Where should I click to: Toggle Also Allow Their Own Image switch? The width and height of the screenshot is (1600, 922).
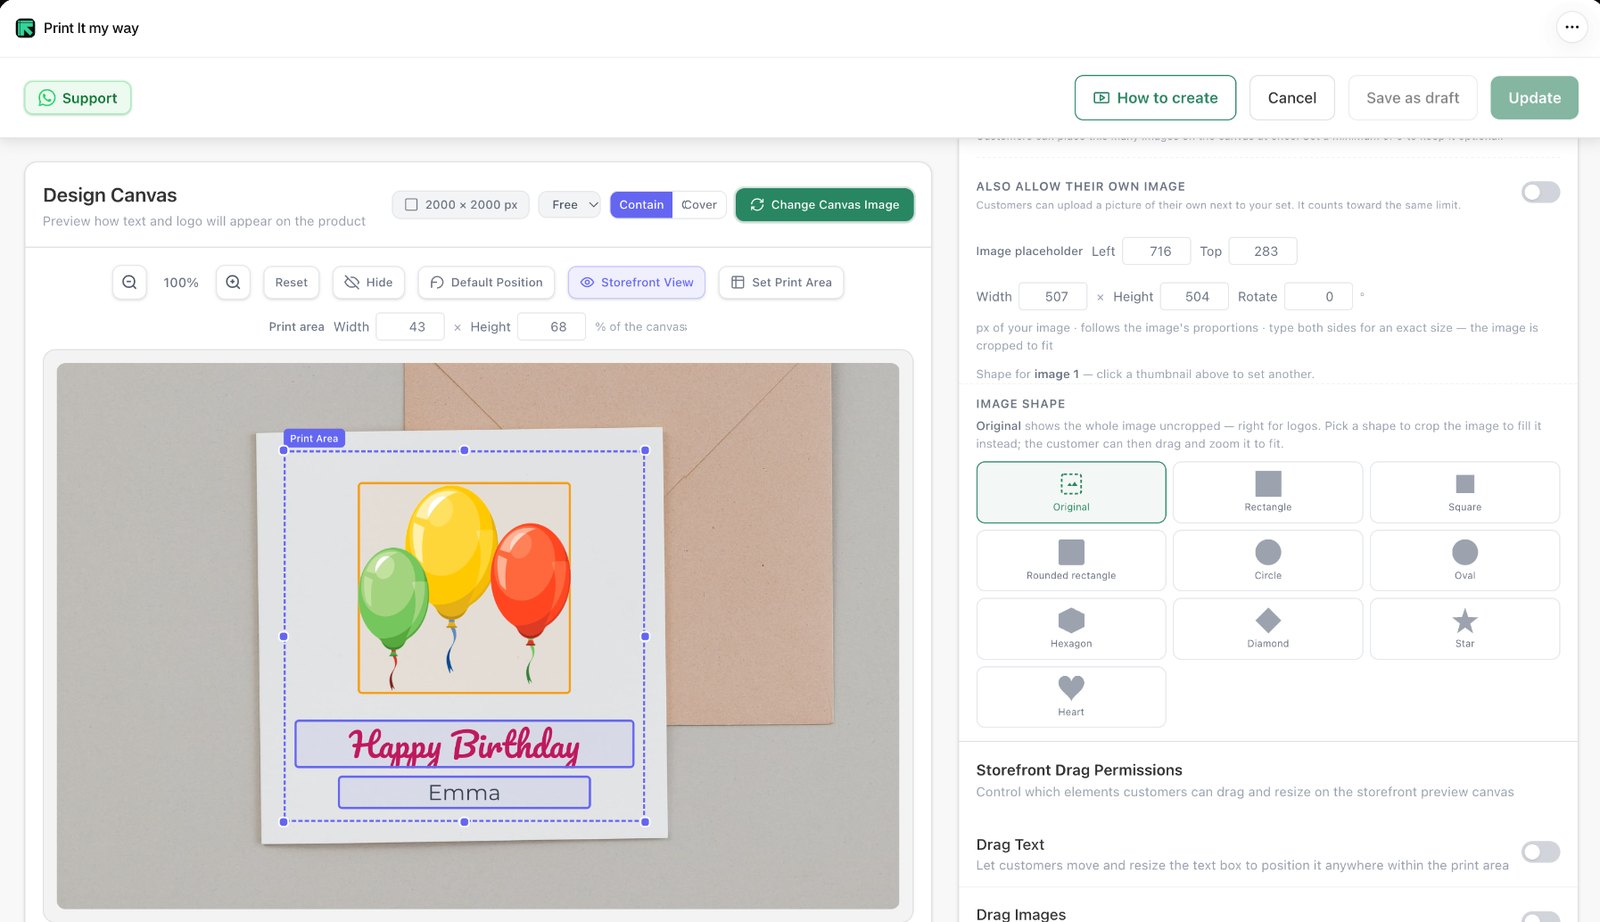pos(1540,192)
